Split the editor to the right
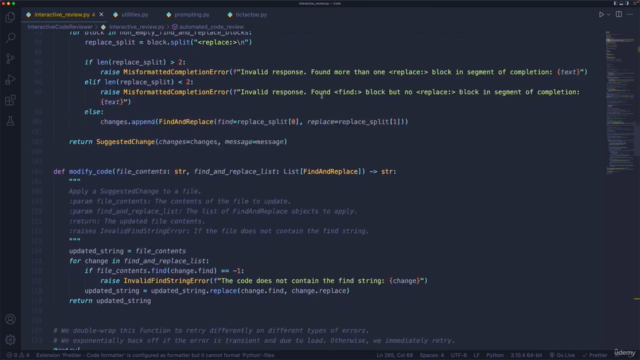Viewport: 640px width, 360px height. pyautogui.click(x=619, y=15)
